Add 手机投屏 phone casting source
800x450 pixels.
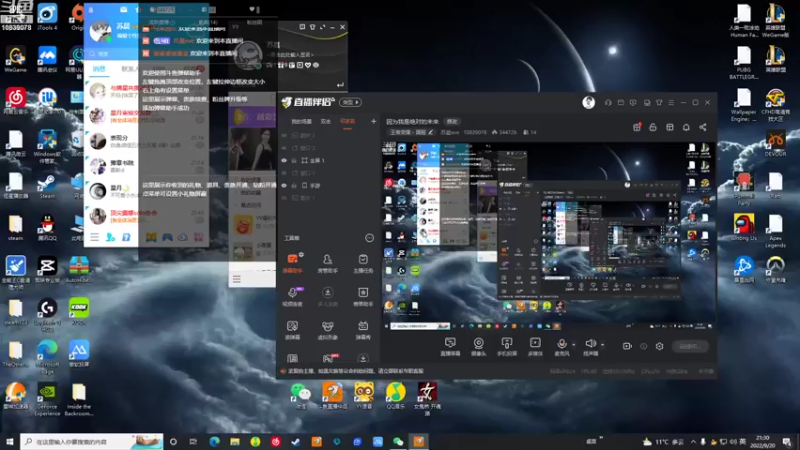point(507,346)
